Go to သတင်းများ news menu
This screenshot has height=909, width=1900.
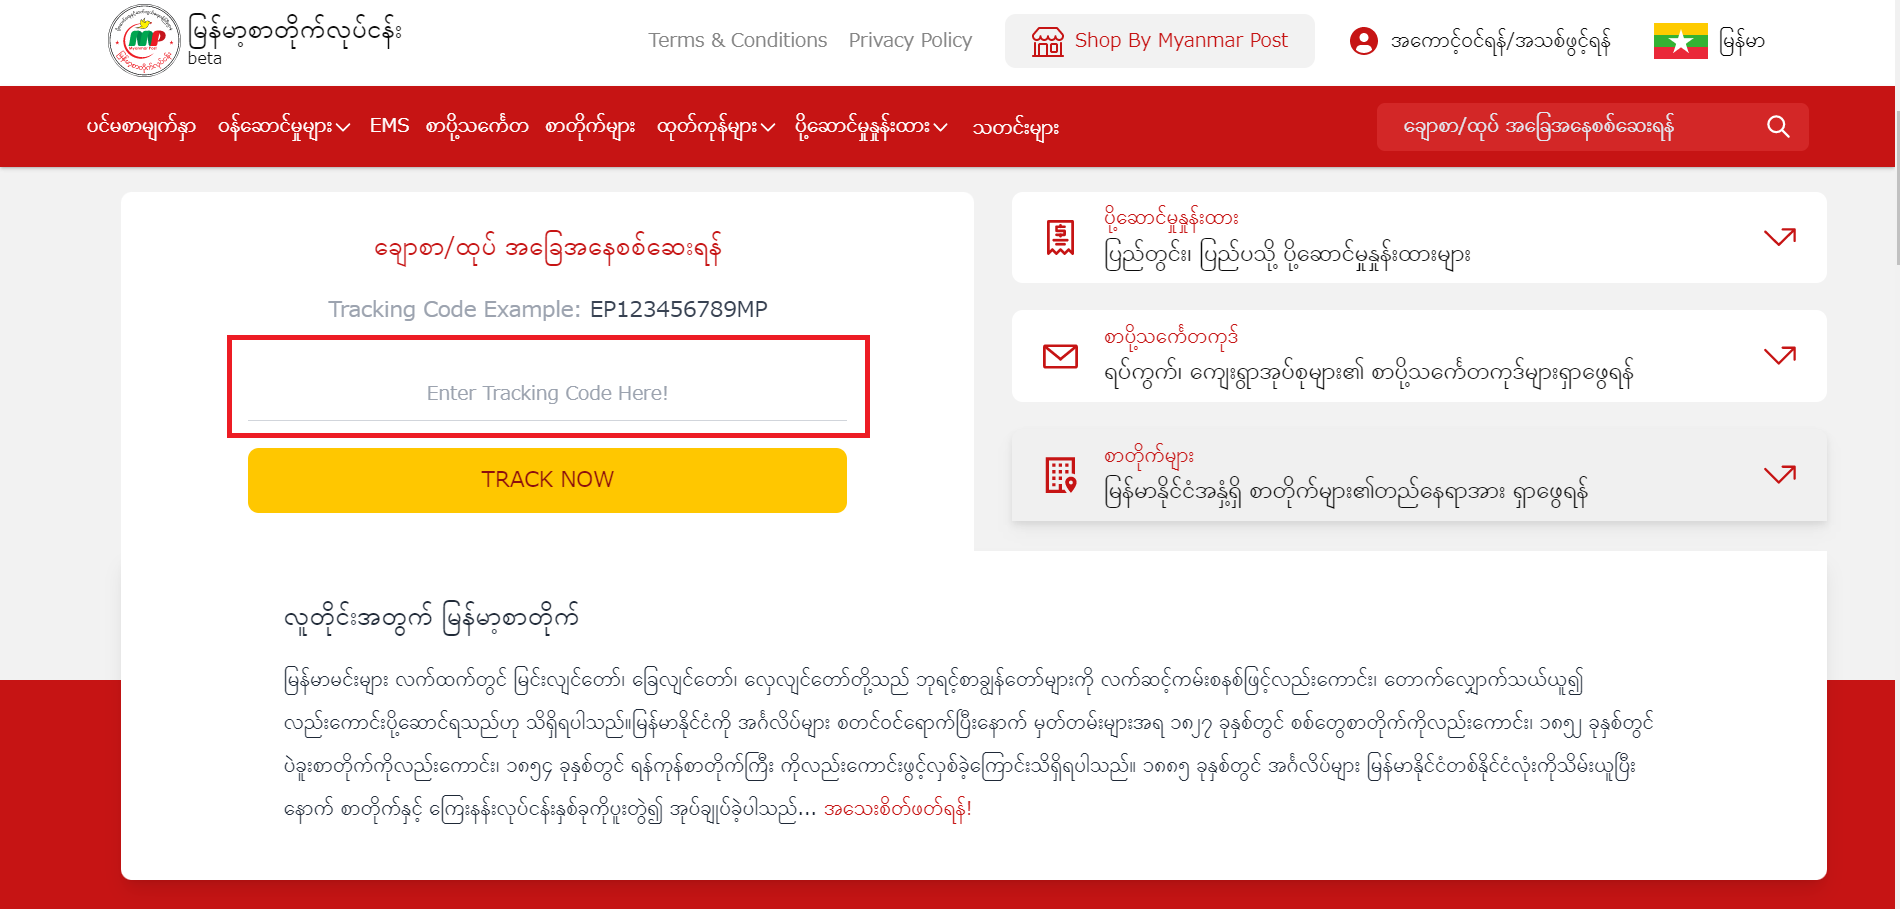coord(1015,127)
